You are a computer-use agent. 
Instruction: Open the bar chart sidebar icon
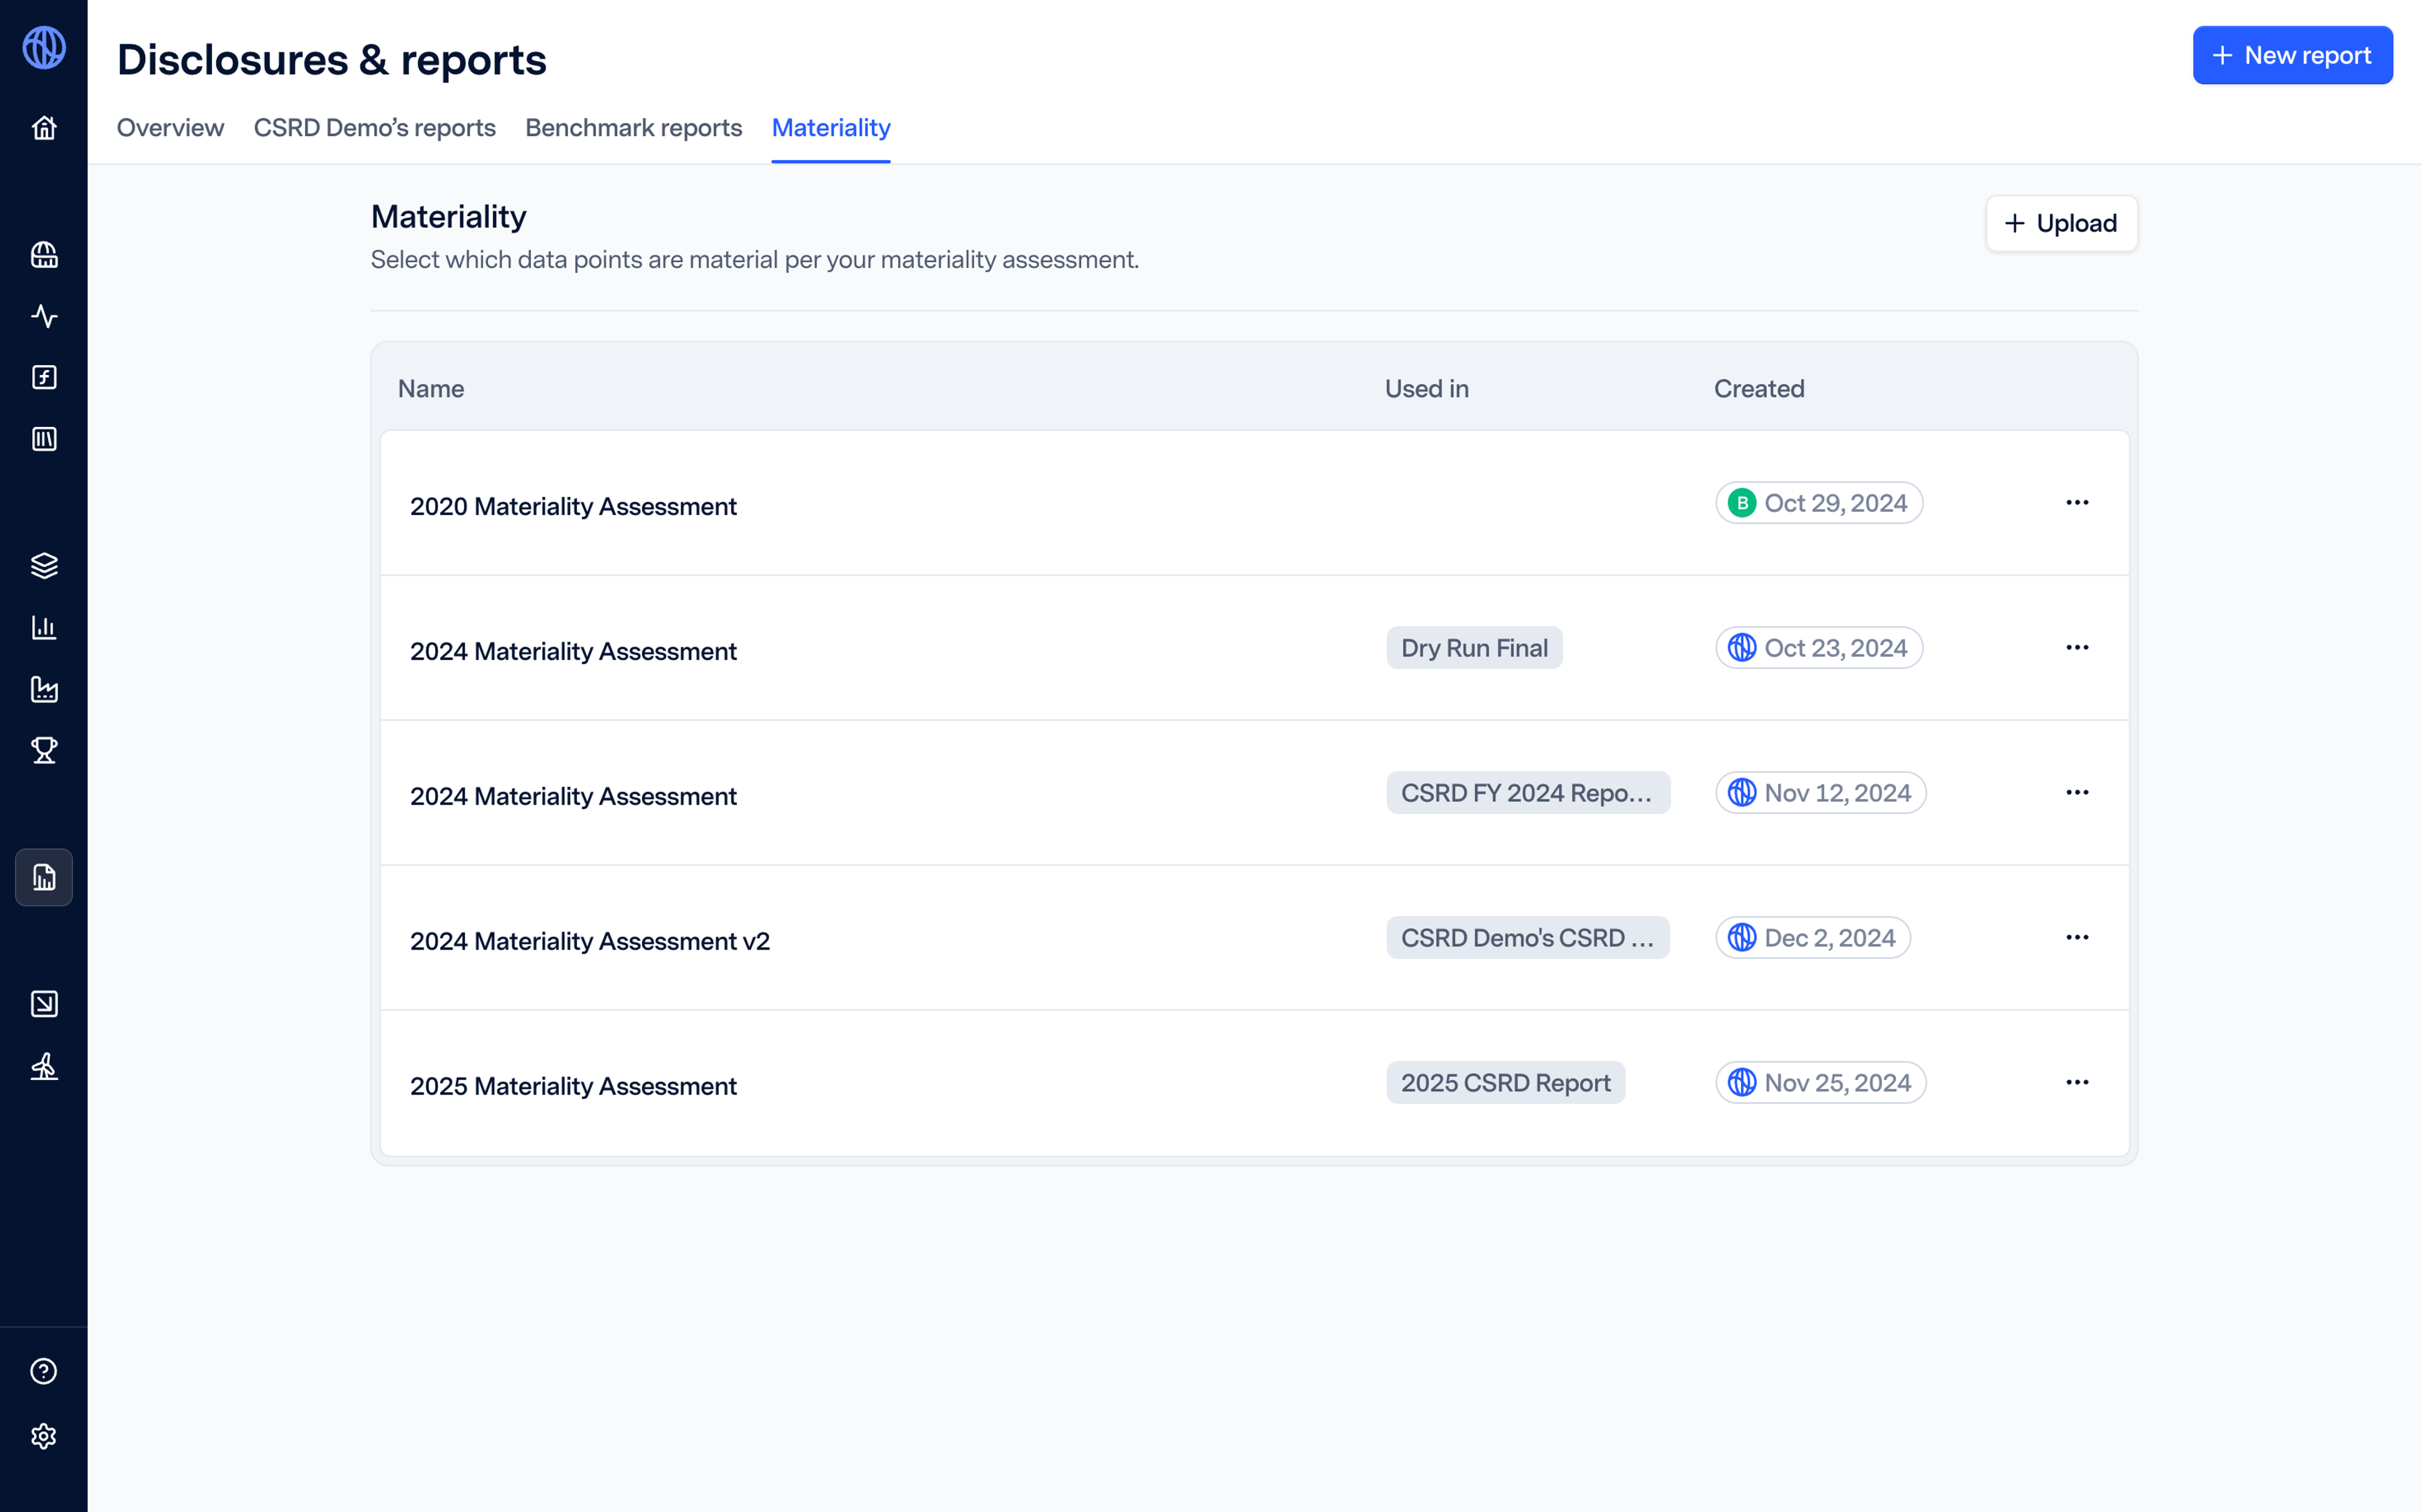tap(44, 628)
